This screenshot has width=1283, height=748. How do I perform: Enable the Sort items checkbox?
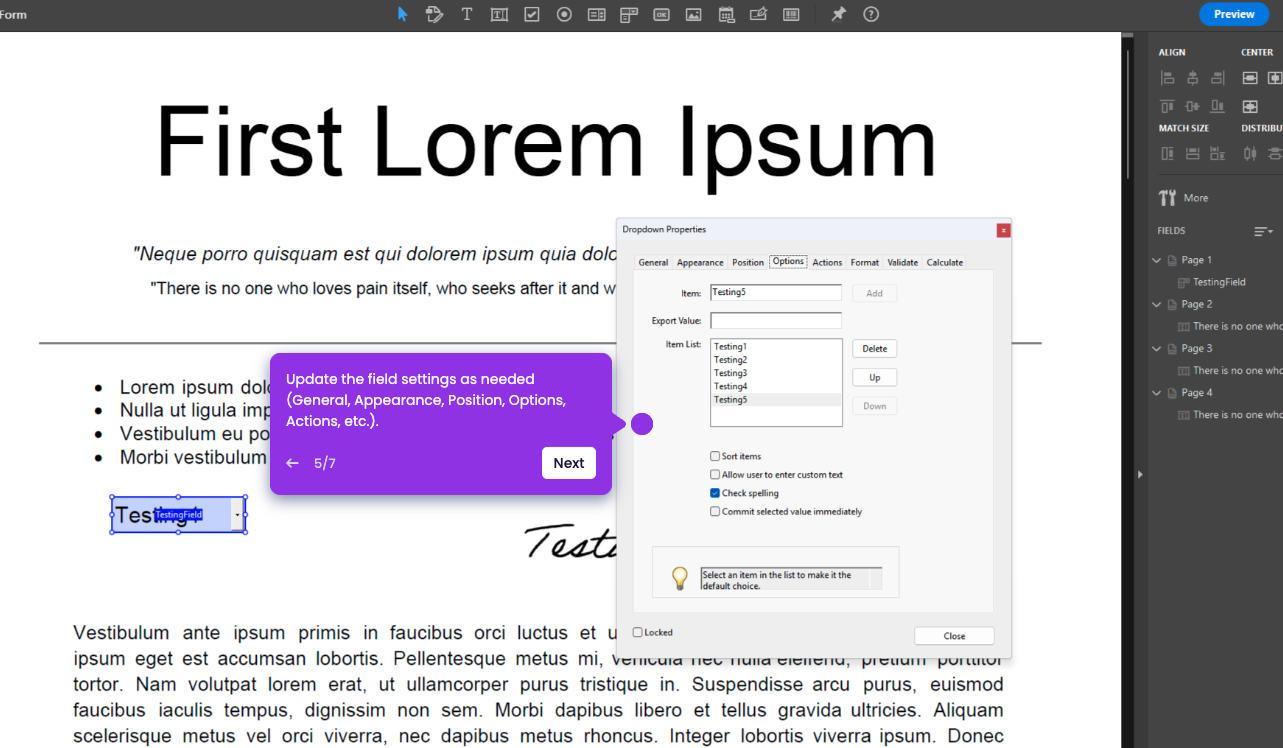tap(715, 456)
